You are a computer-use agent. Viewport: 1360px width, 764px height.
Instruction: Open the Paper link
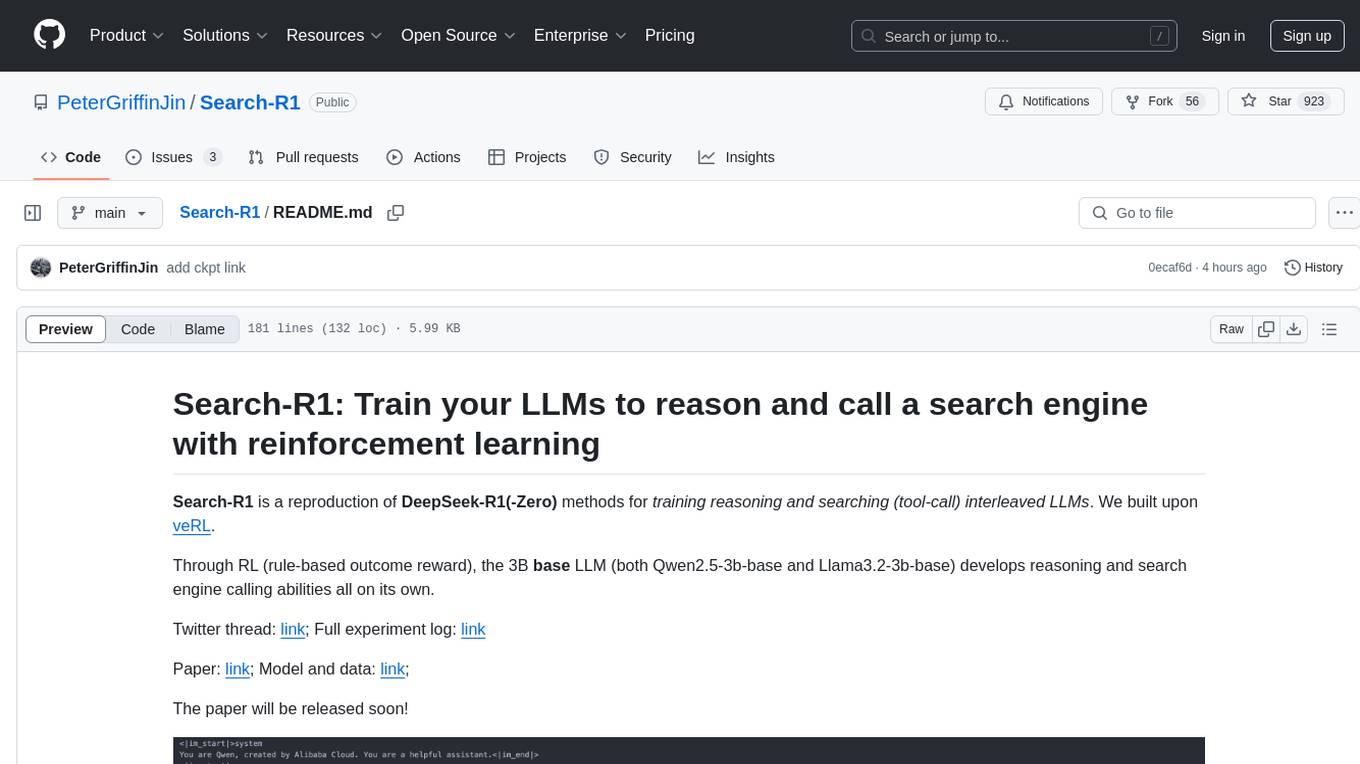pyautogui.click(x=237, y=669)
